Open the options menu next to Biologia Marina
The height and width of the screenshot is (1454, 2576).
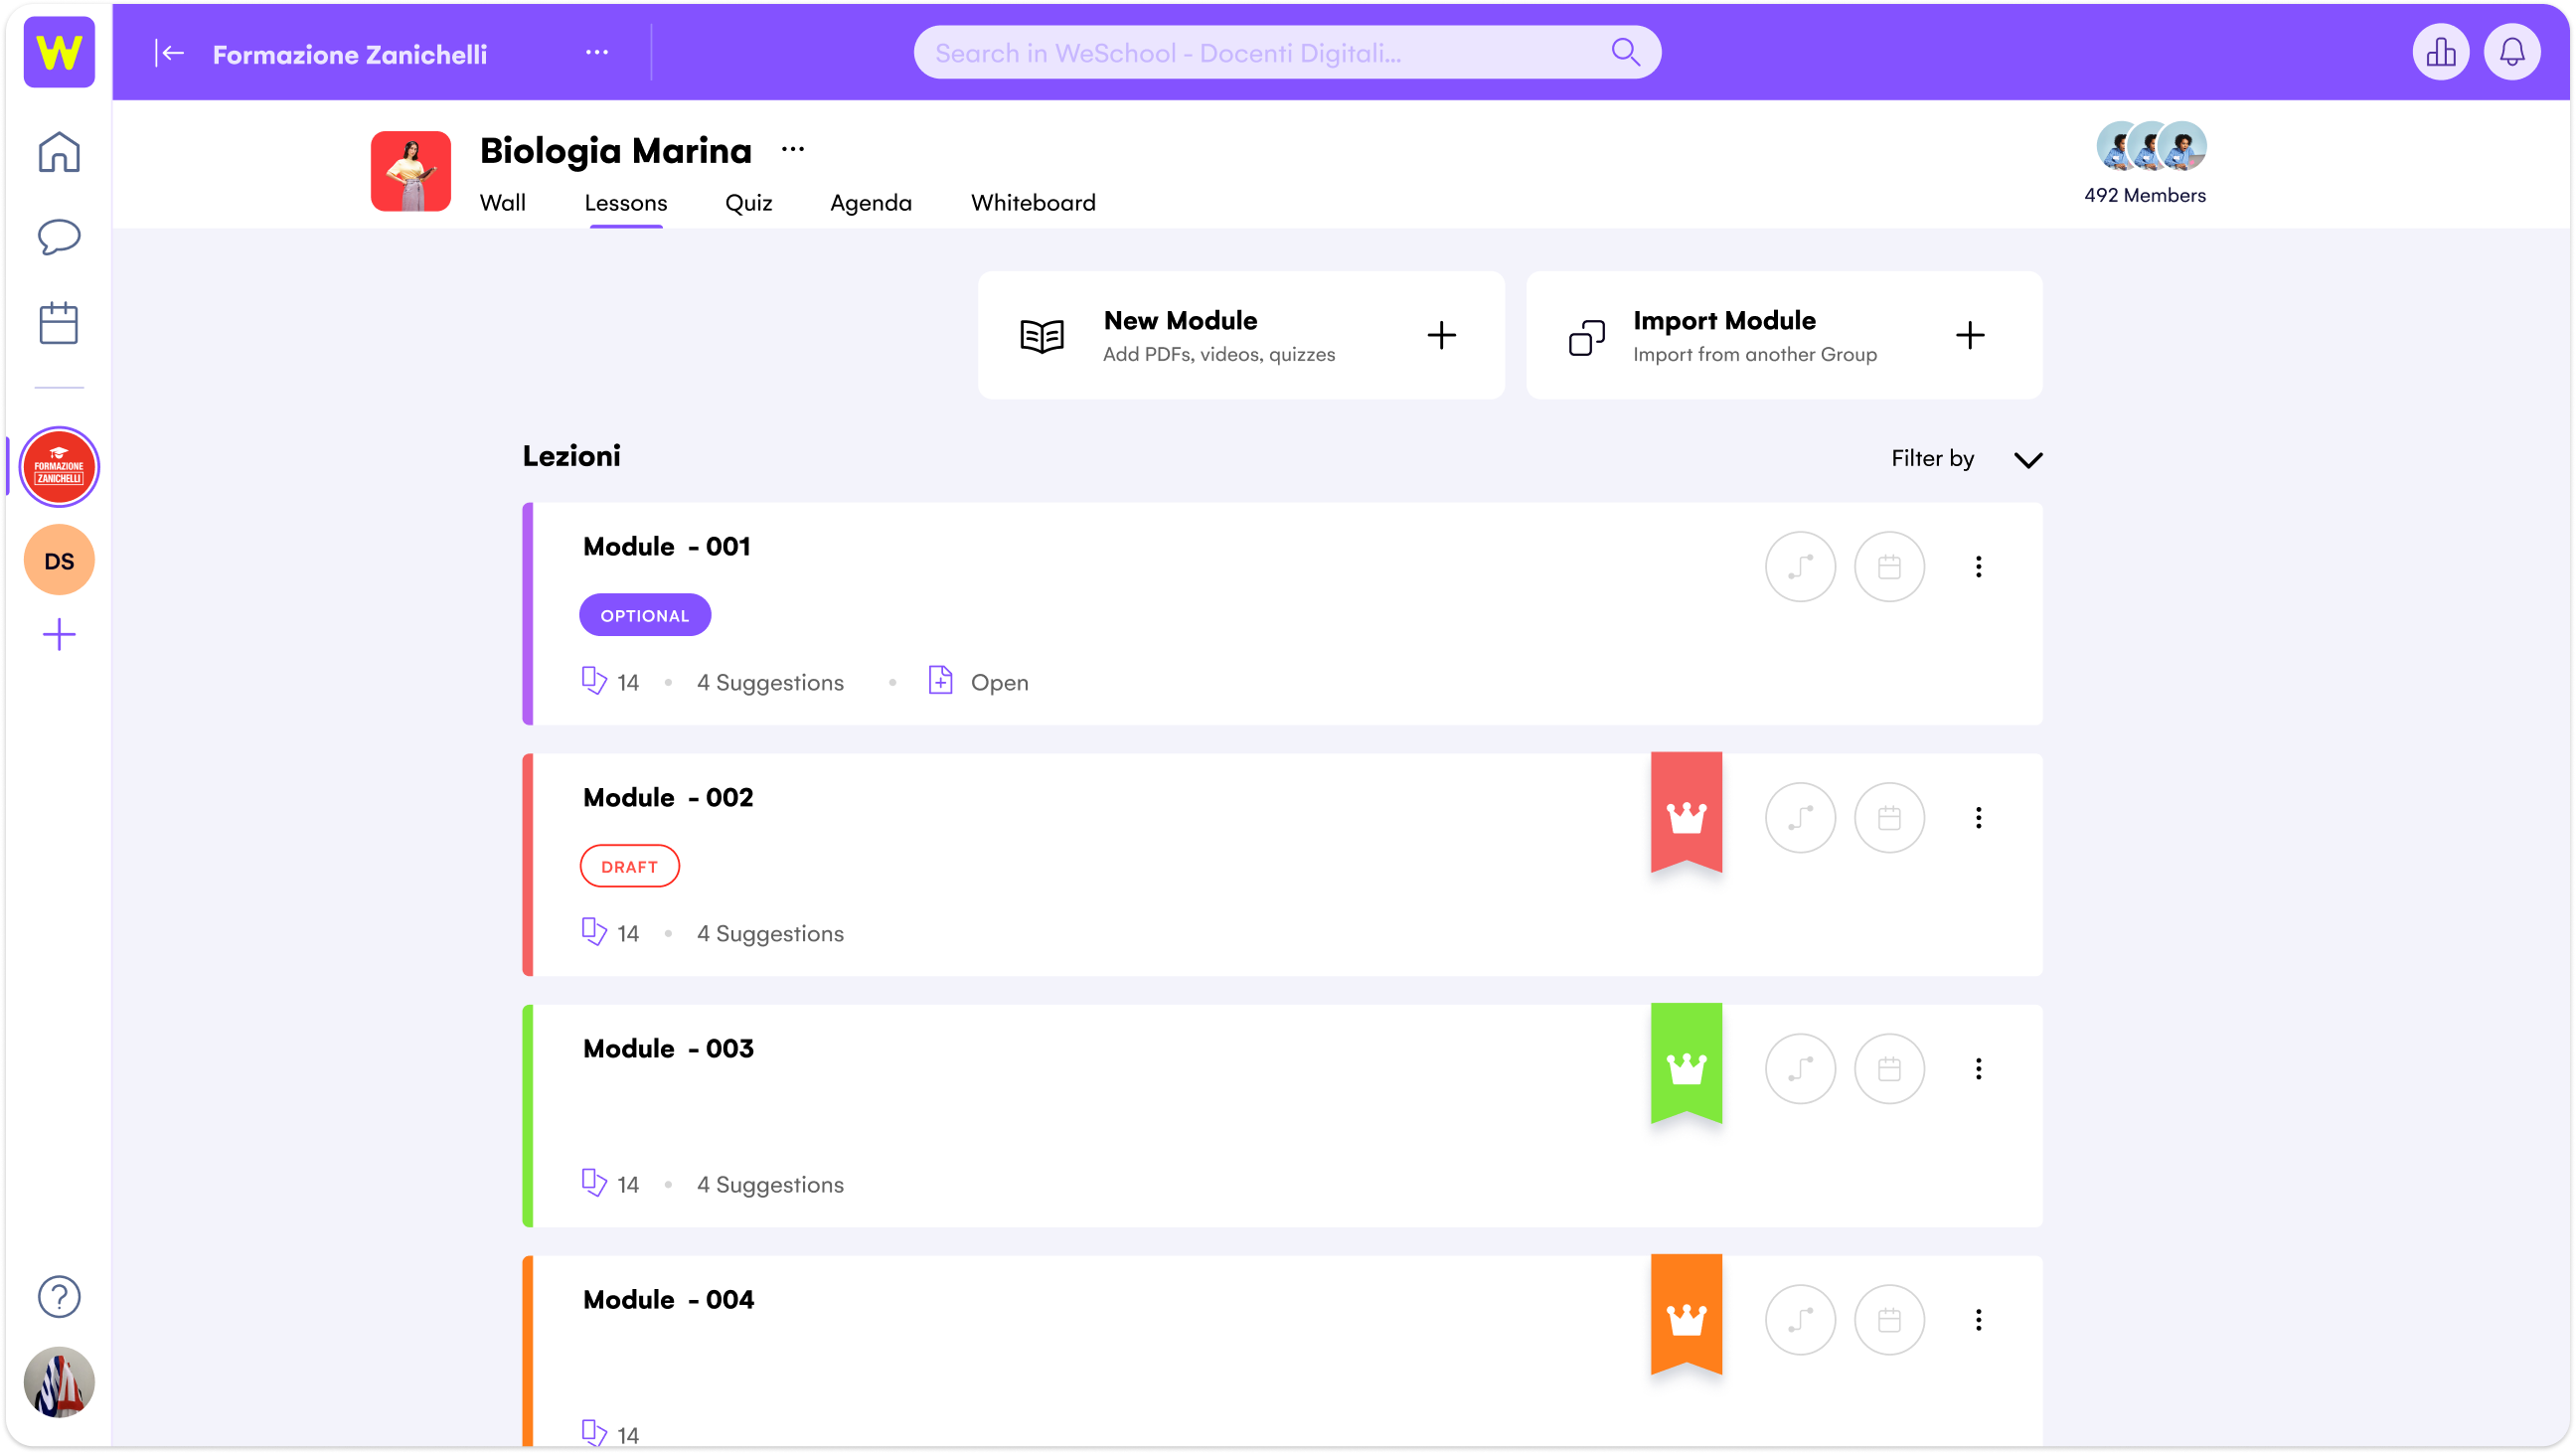(793, 150)
